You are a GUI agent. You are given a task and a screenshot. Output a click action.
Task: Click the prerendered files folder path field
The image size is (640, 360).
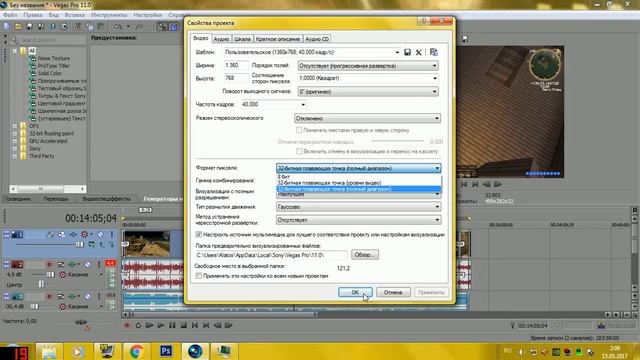point(271,255)
